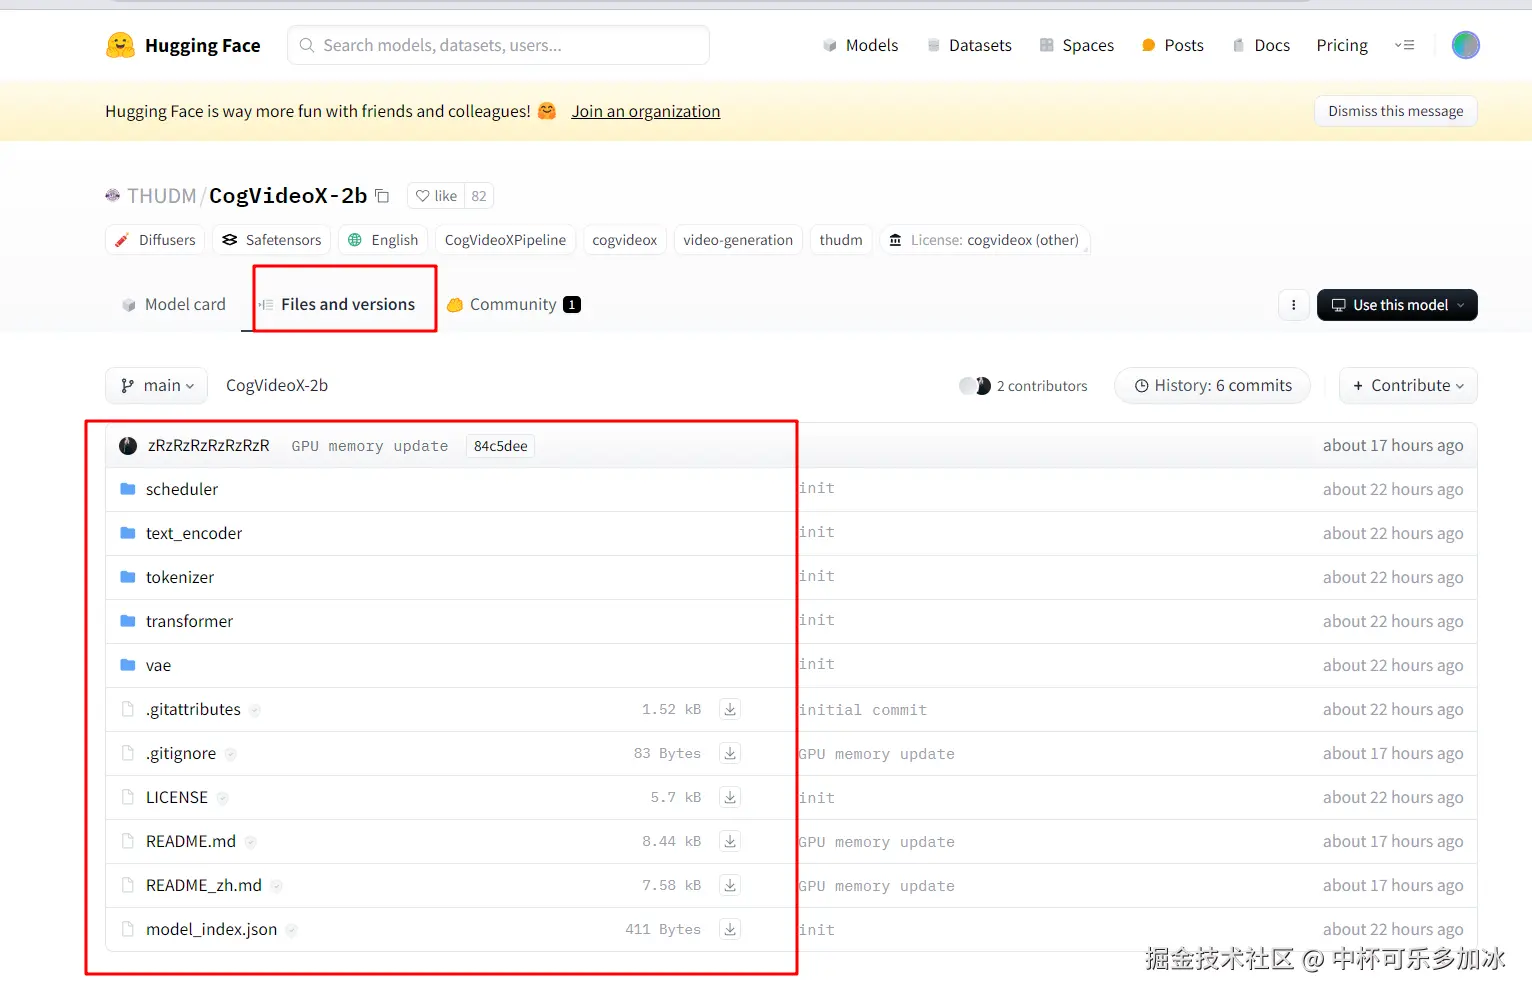Viewport: 1532px width, 999px height.
Task: Click CogVideoX-2b breadcrumb path
Action: [x=277, y=386]
